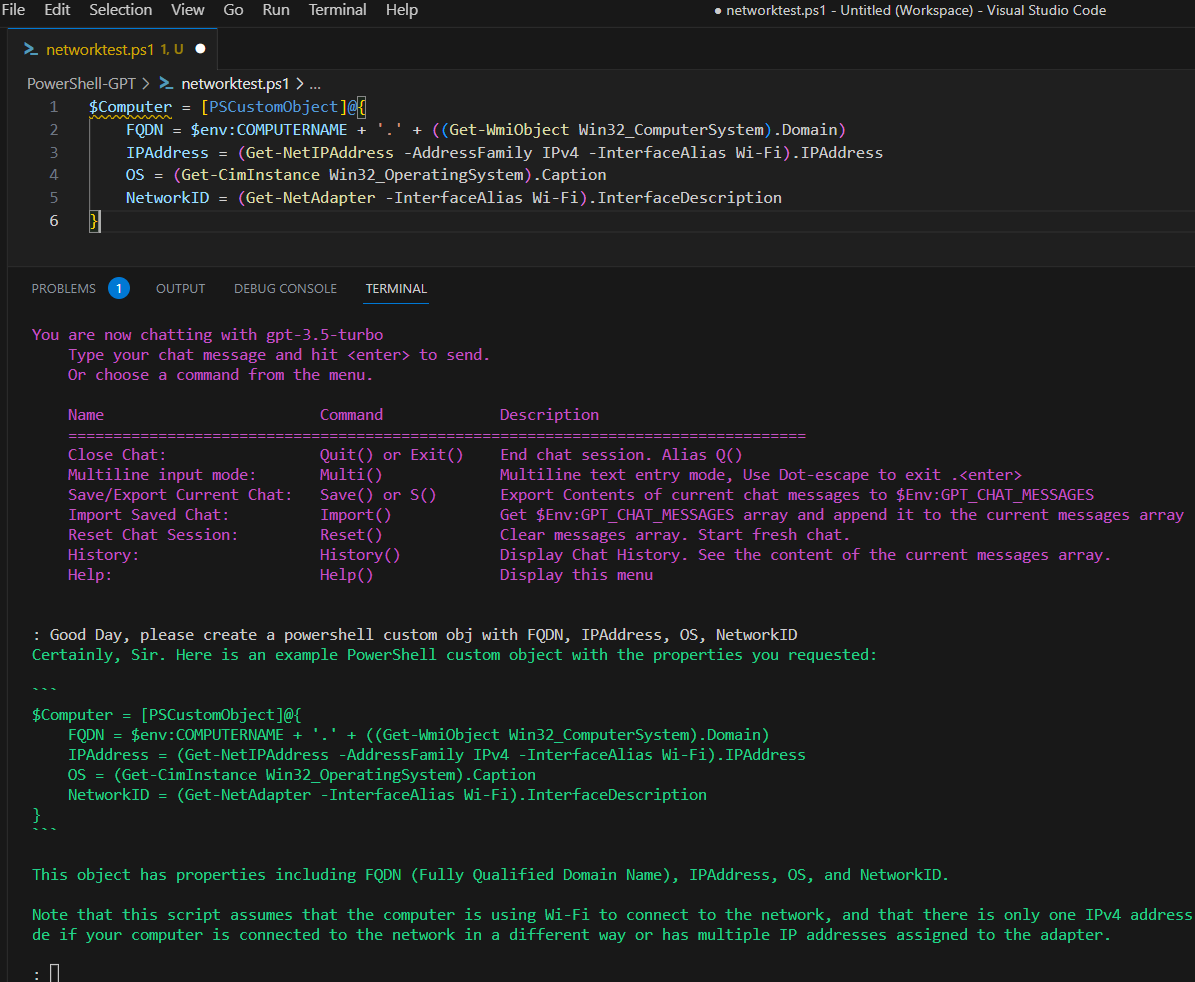This screenshot has height=982, width=1195.
Task: Click the $Computer variable on line 1
Action: (x=130, y=107)
